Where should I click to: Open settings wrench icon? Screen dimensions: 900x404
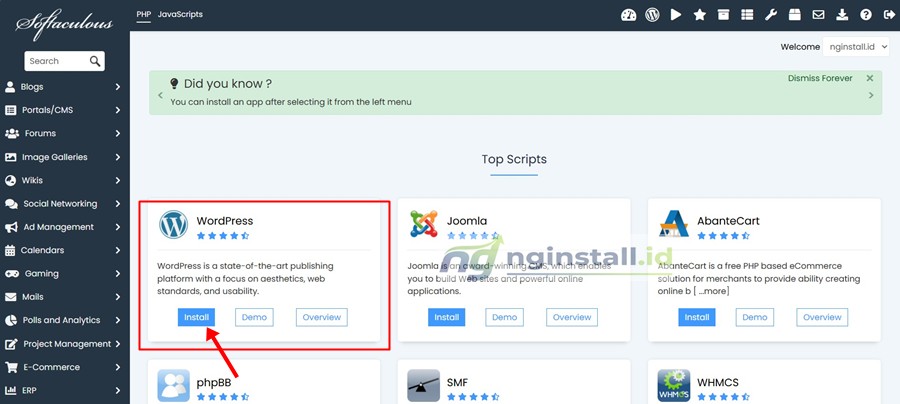coord(771,15)
